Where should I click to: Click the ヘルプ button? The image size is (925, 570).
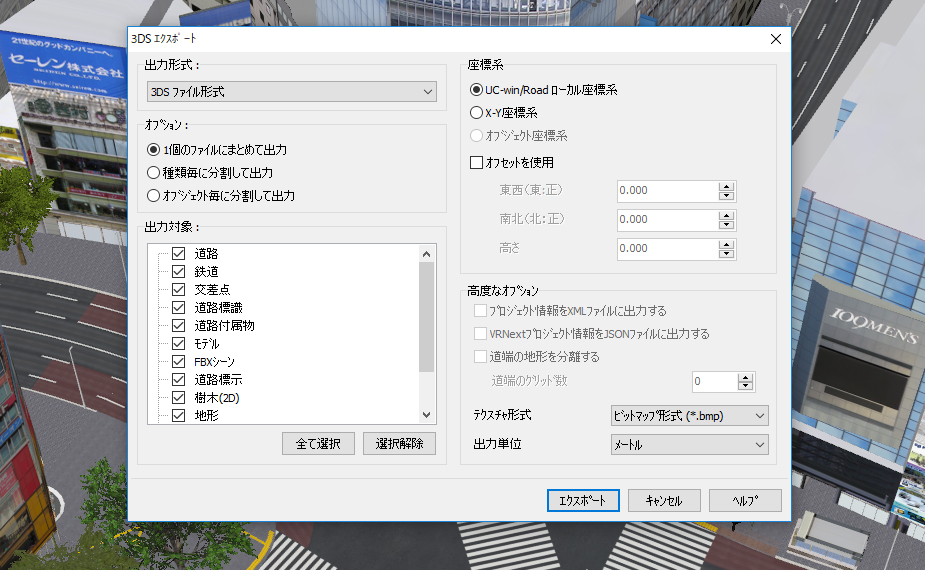746,500
